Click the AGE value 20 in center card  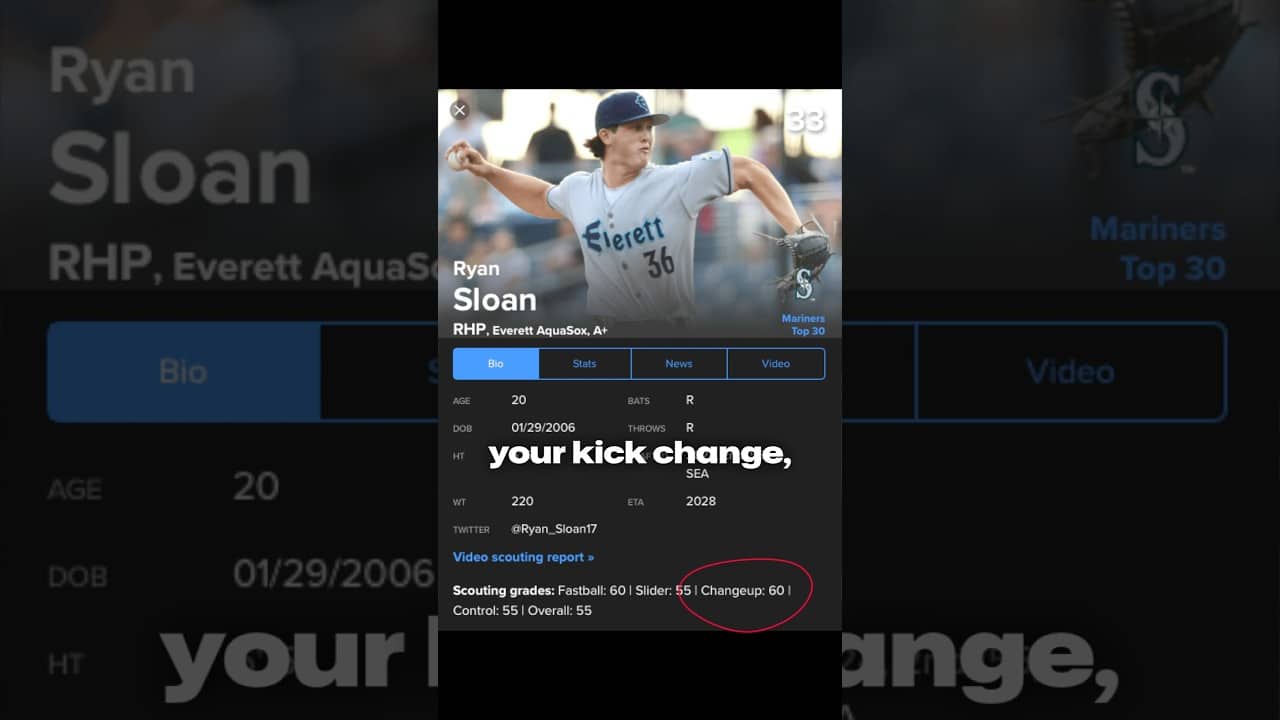[x=518, y=400]
